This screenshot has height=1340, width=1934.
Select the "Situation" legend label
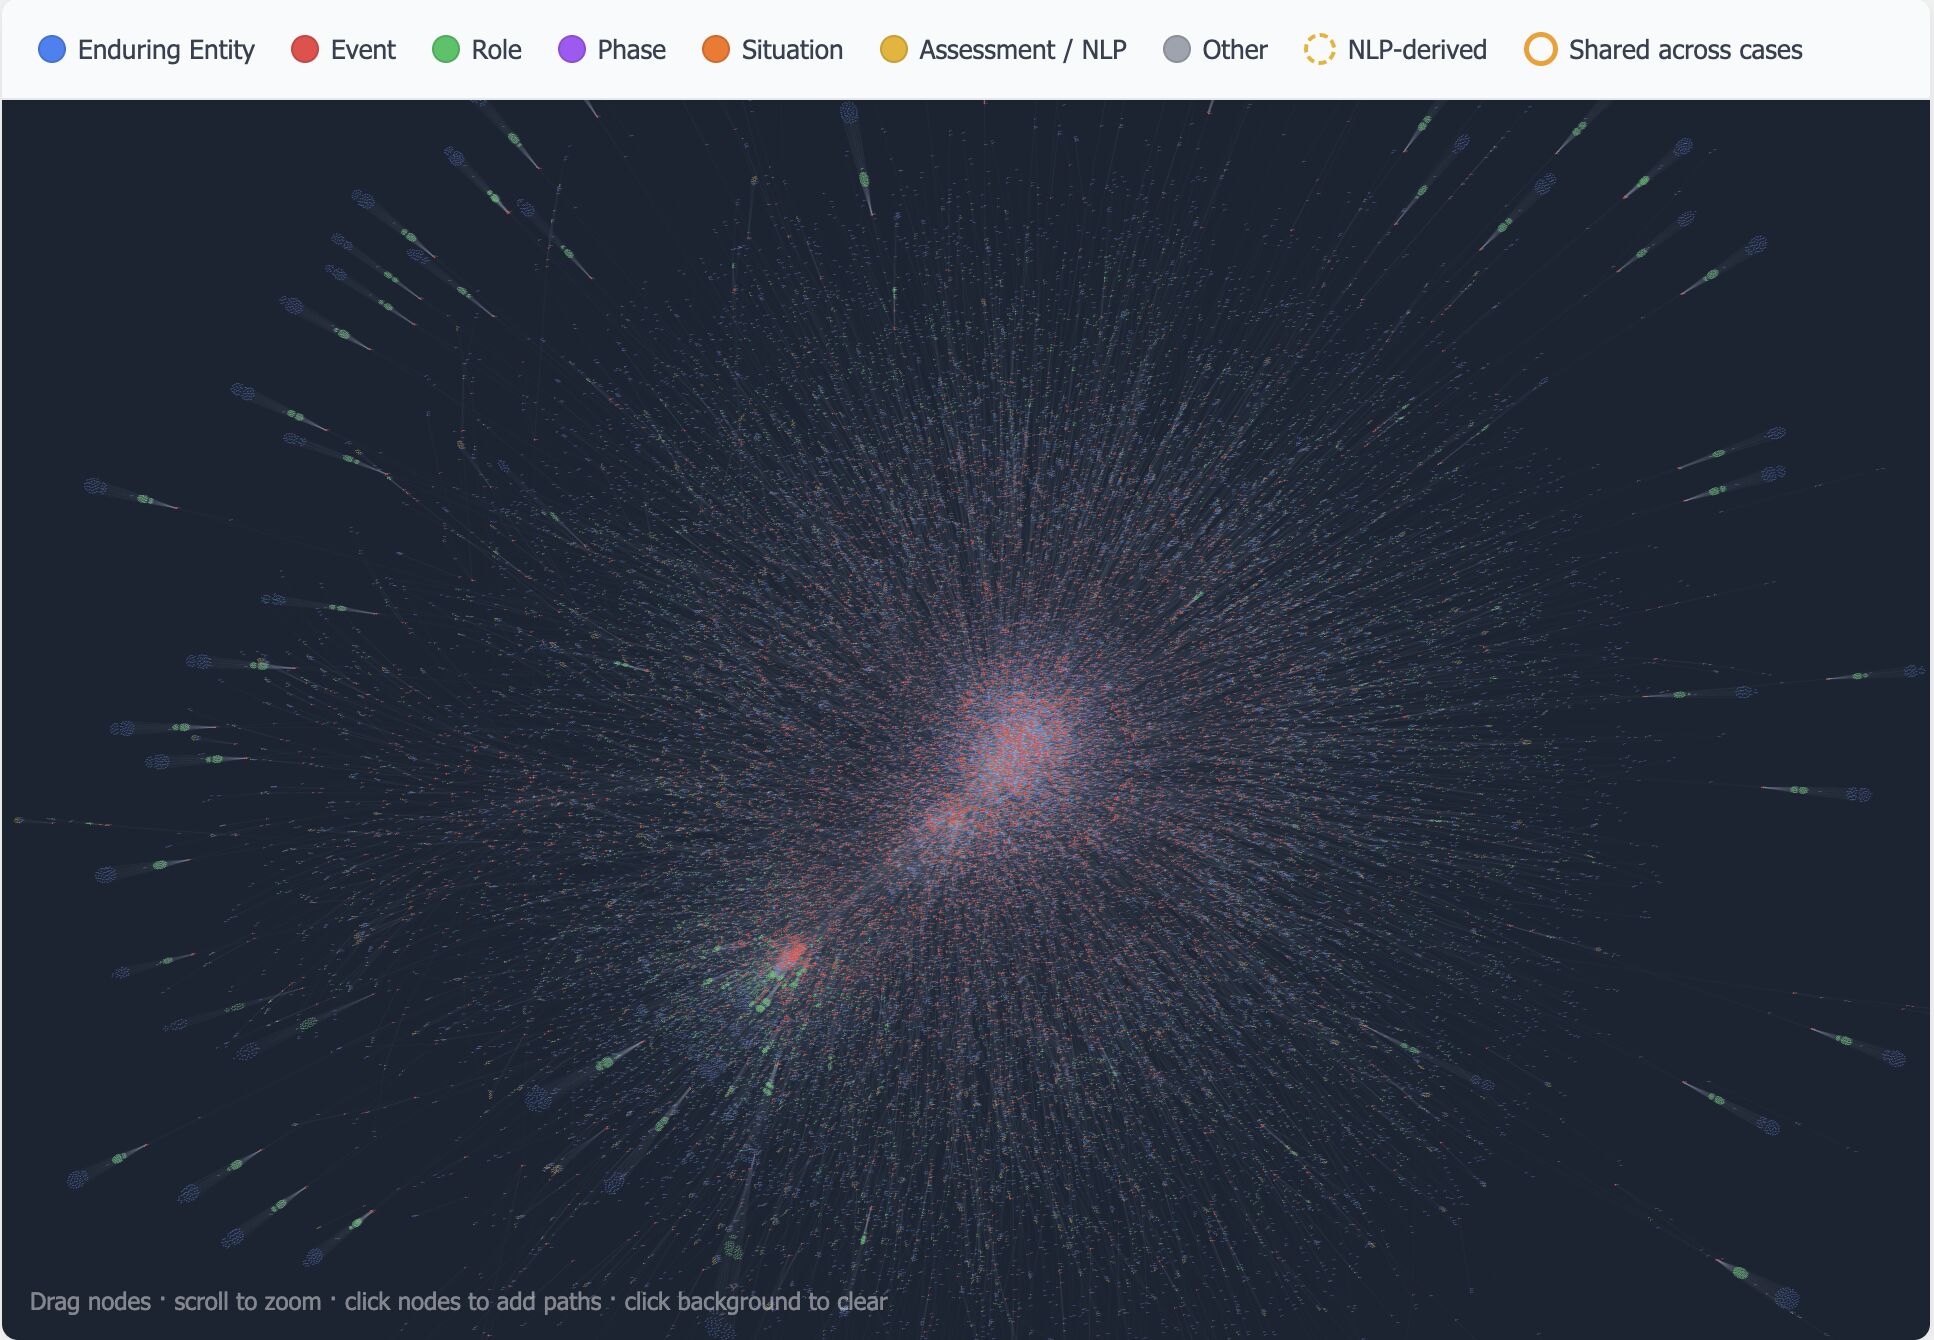click(792, 50)
